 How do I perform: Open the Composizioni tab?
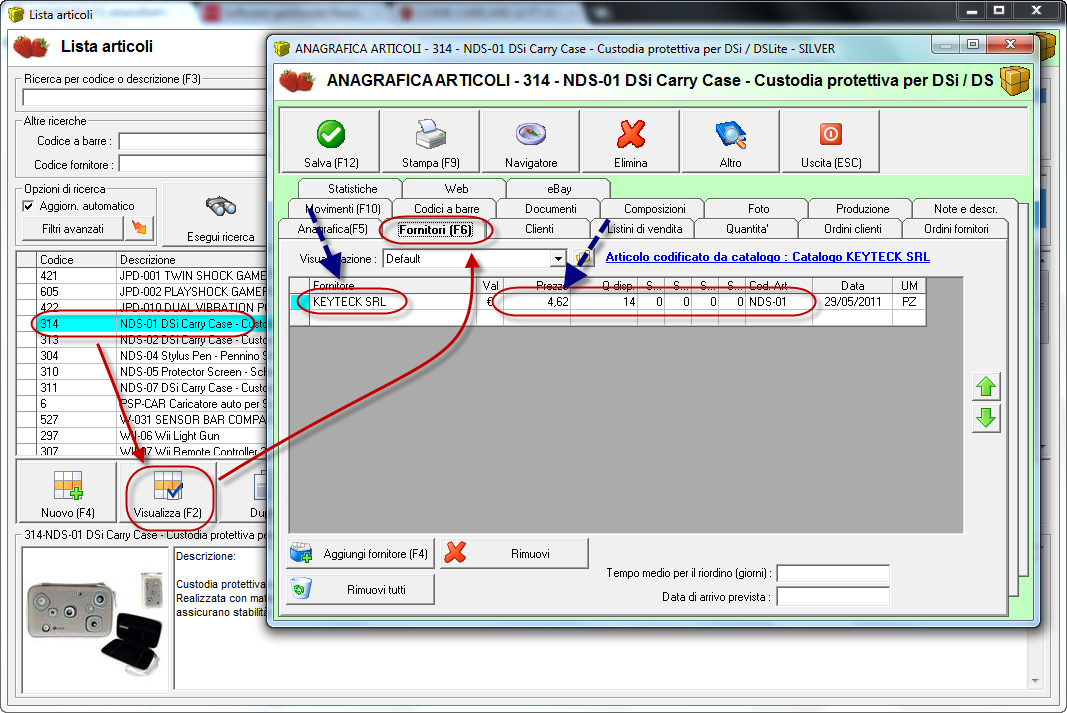point(655,208)
